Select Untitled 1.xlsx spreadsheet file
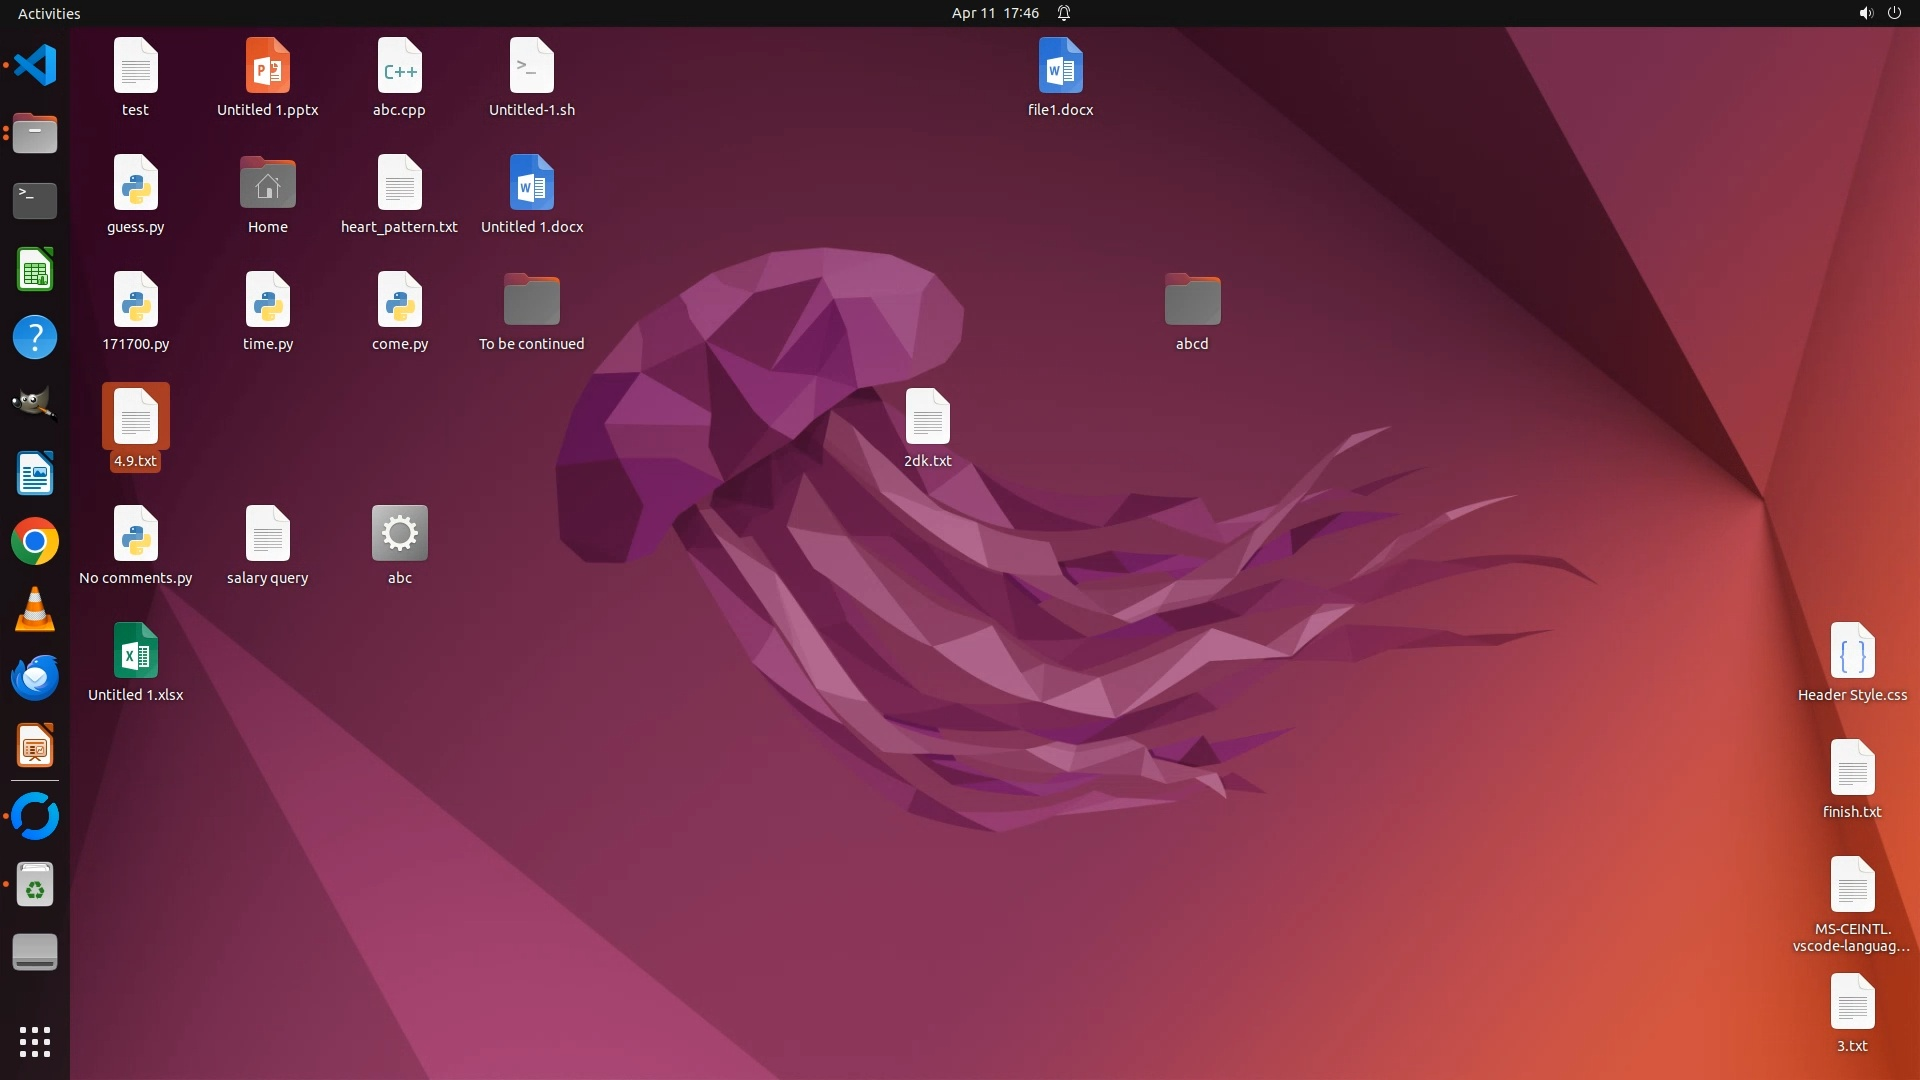 (135, 652)
